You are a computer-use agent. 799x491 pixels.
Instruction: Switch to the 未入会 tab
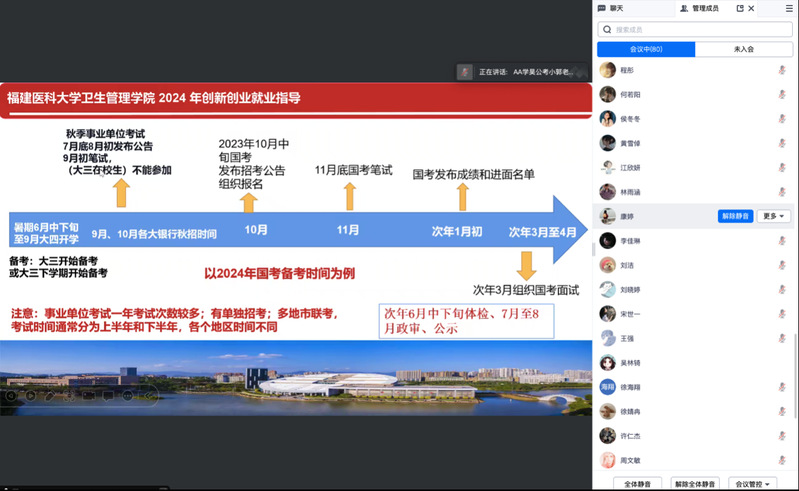click(x=743, y=49)
